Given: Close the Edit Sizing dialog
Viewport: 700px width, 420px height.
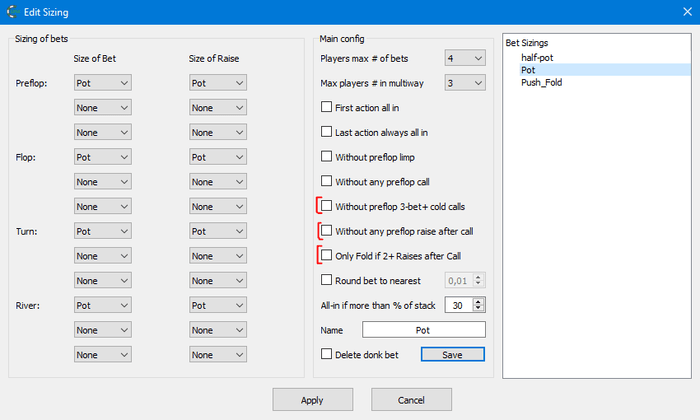Looking at the screenshot, I should [688, 12].
